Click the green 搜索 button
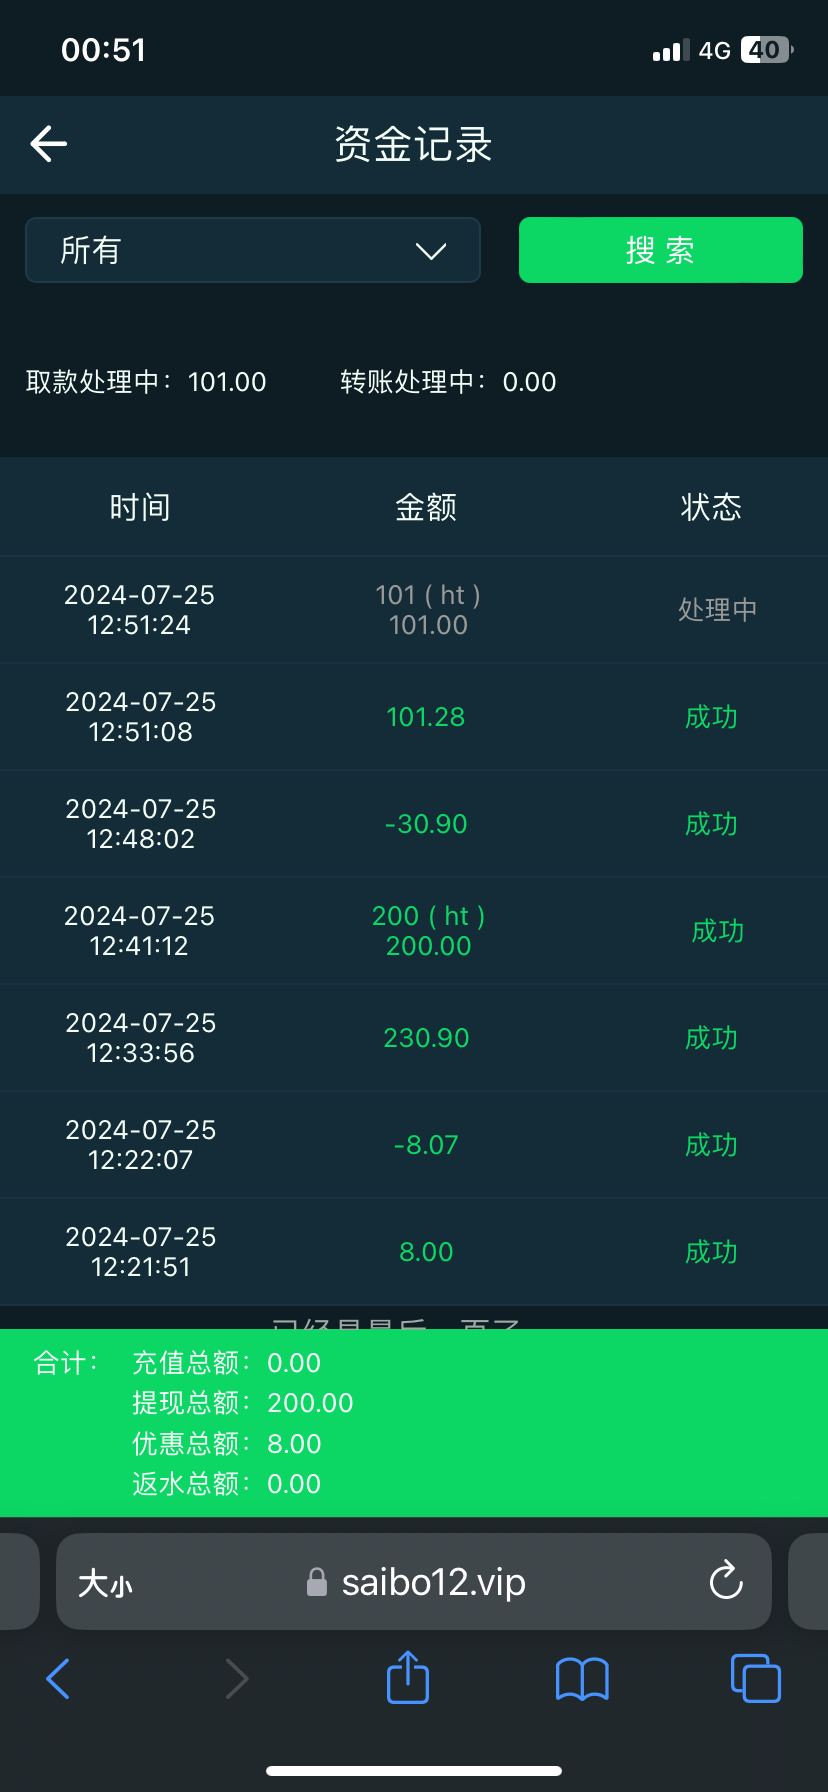 (x=660, y=250)
